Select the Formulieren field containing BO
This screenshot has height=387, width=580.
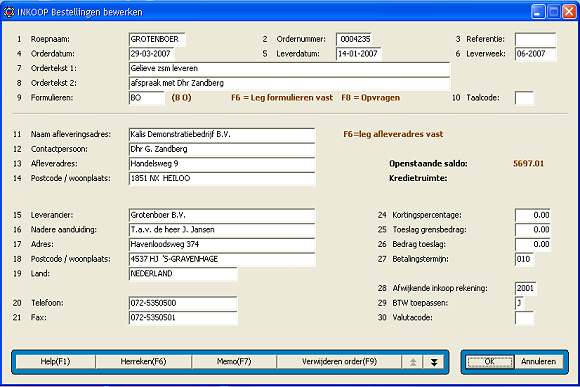click(146, 98)
